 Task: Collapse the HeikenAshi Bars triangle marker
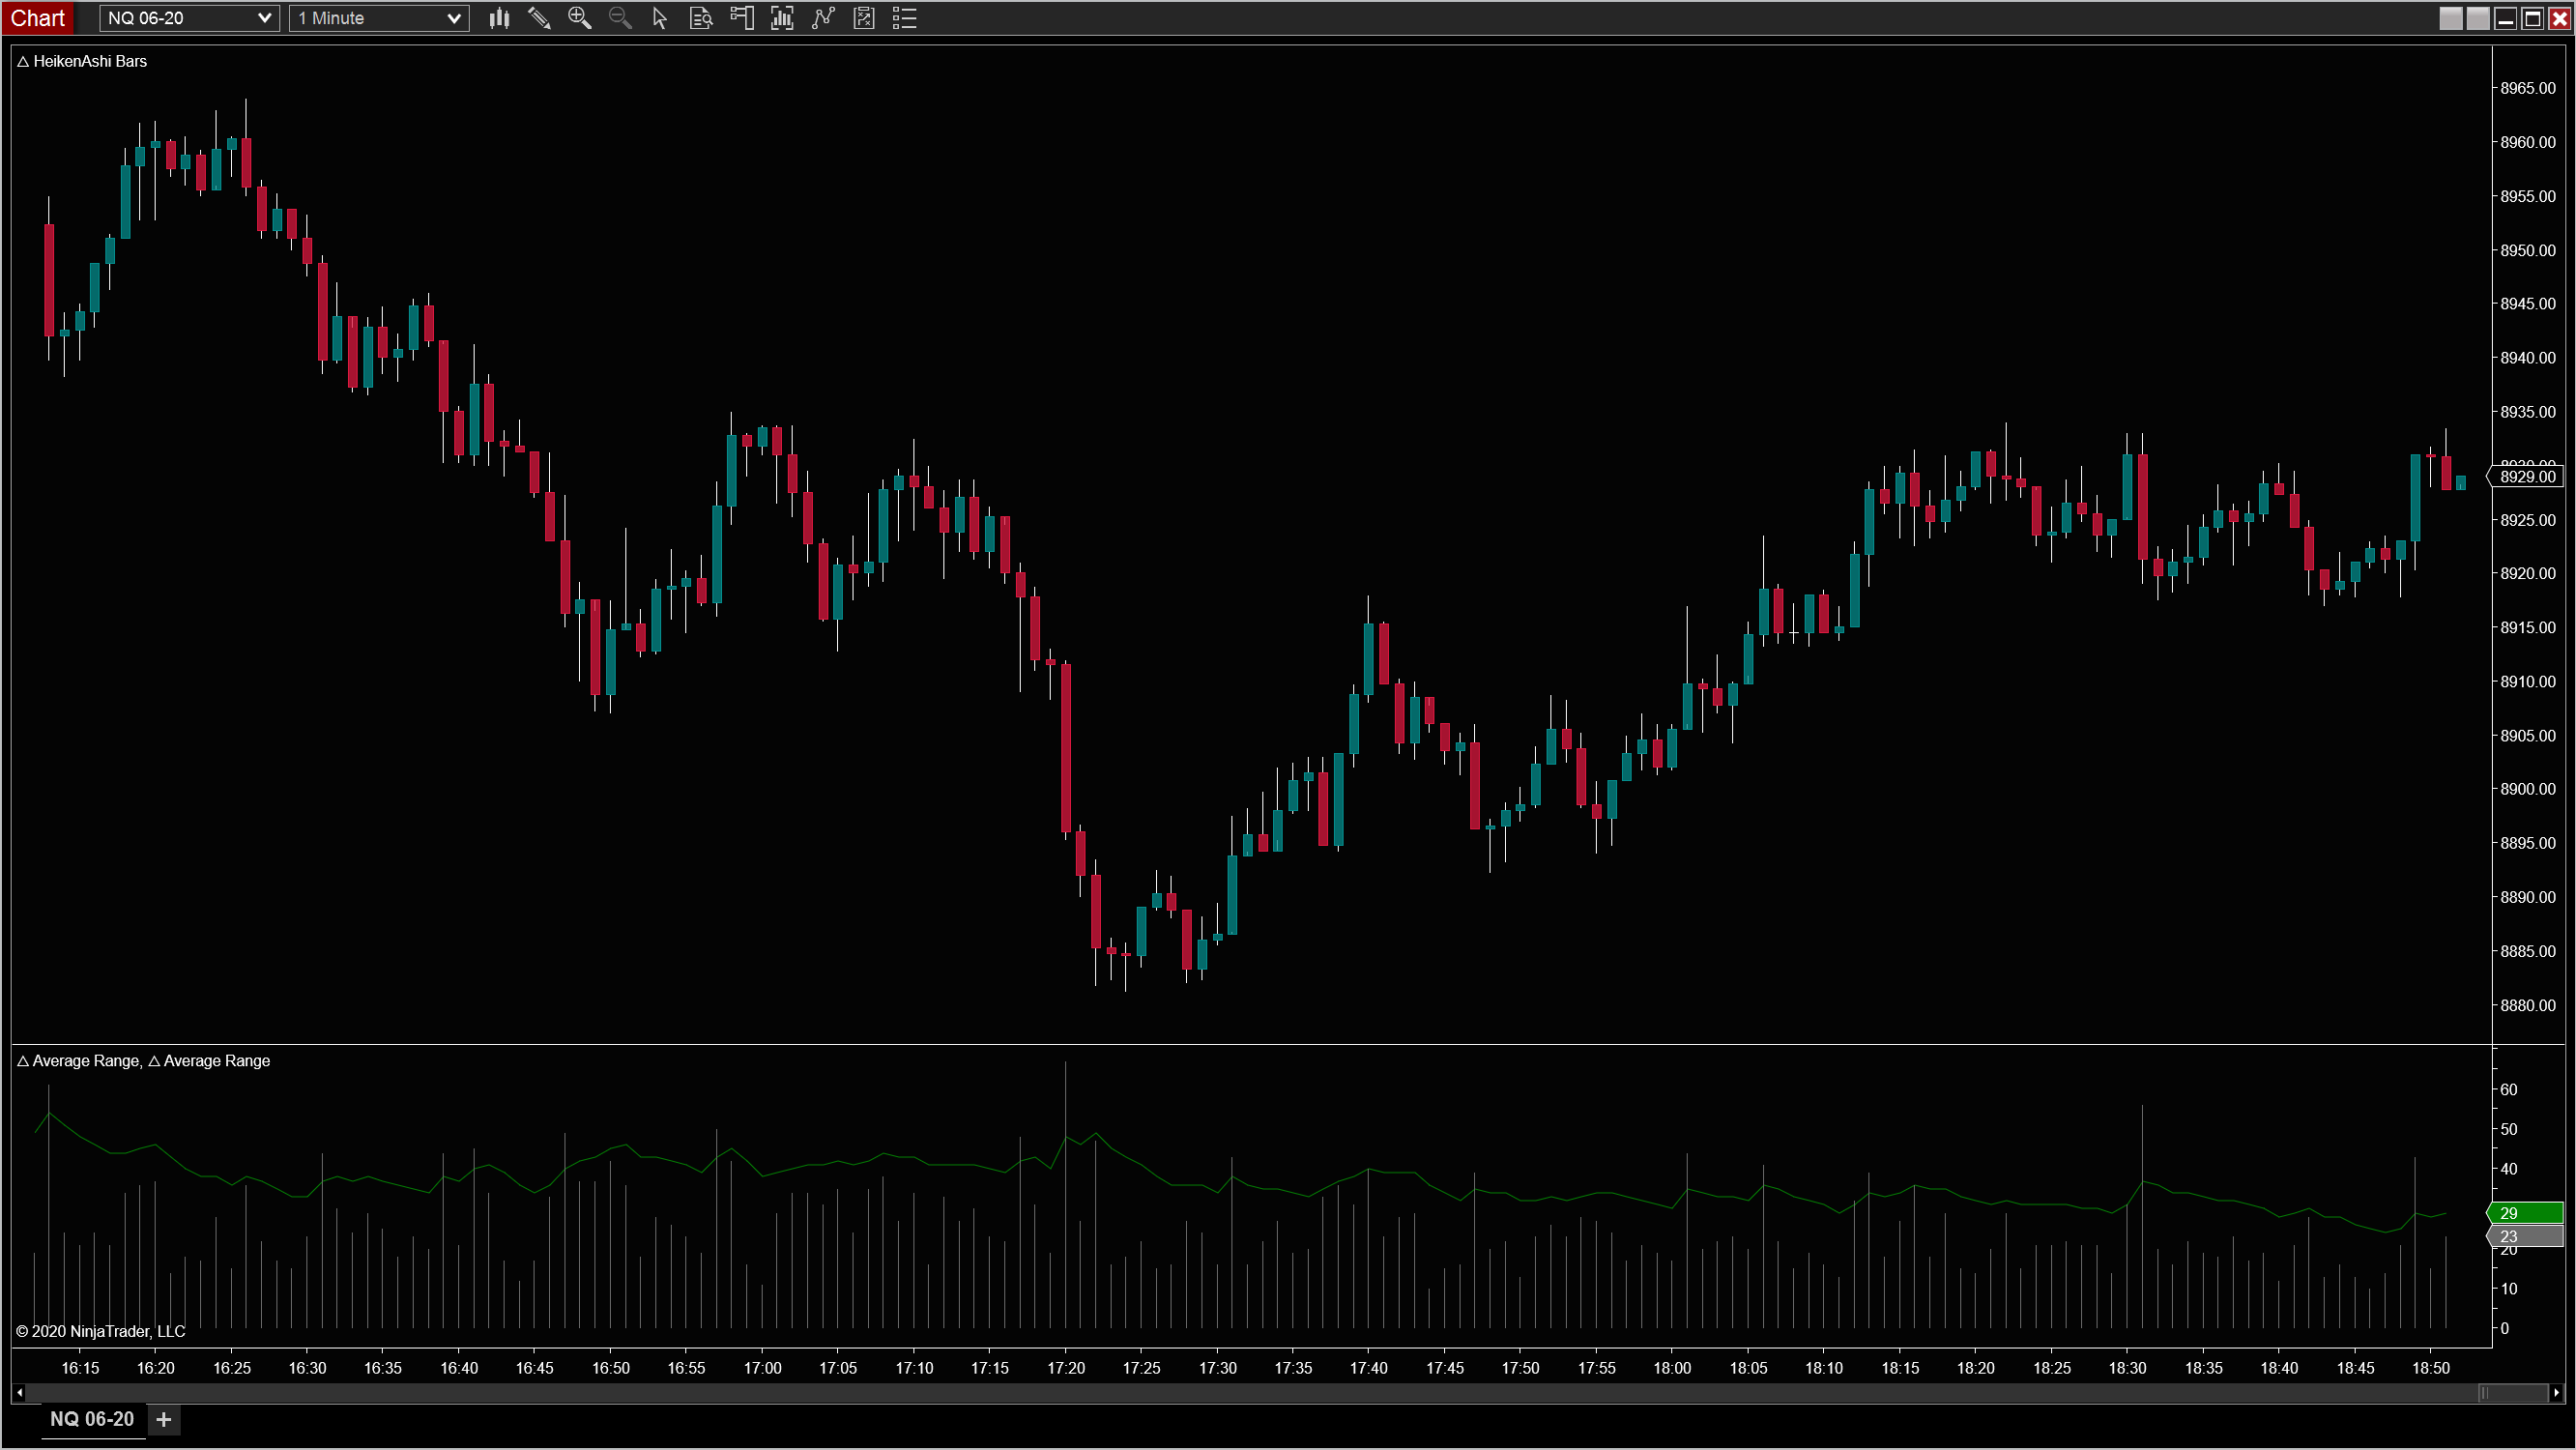23,62
